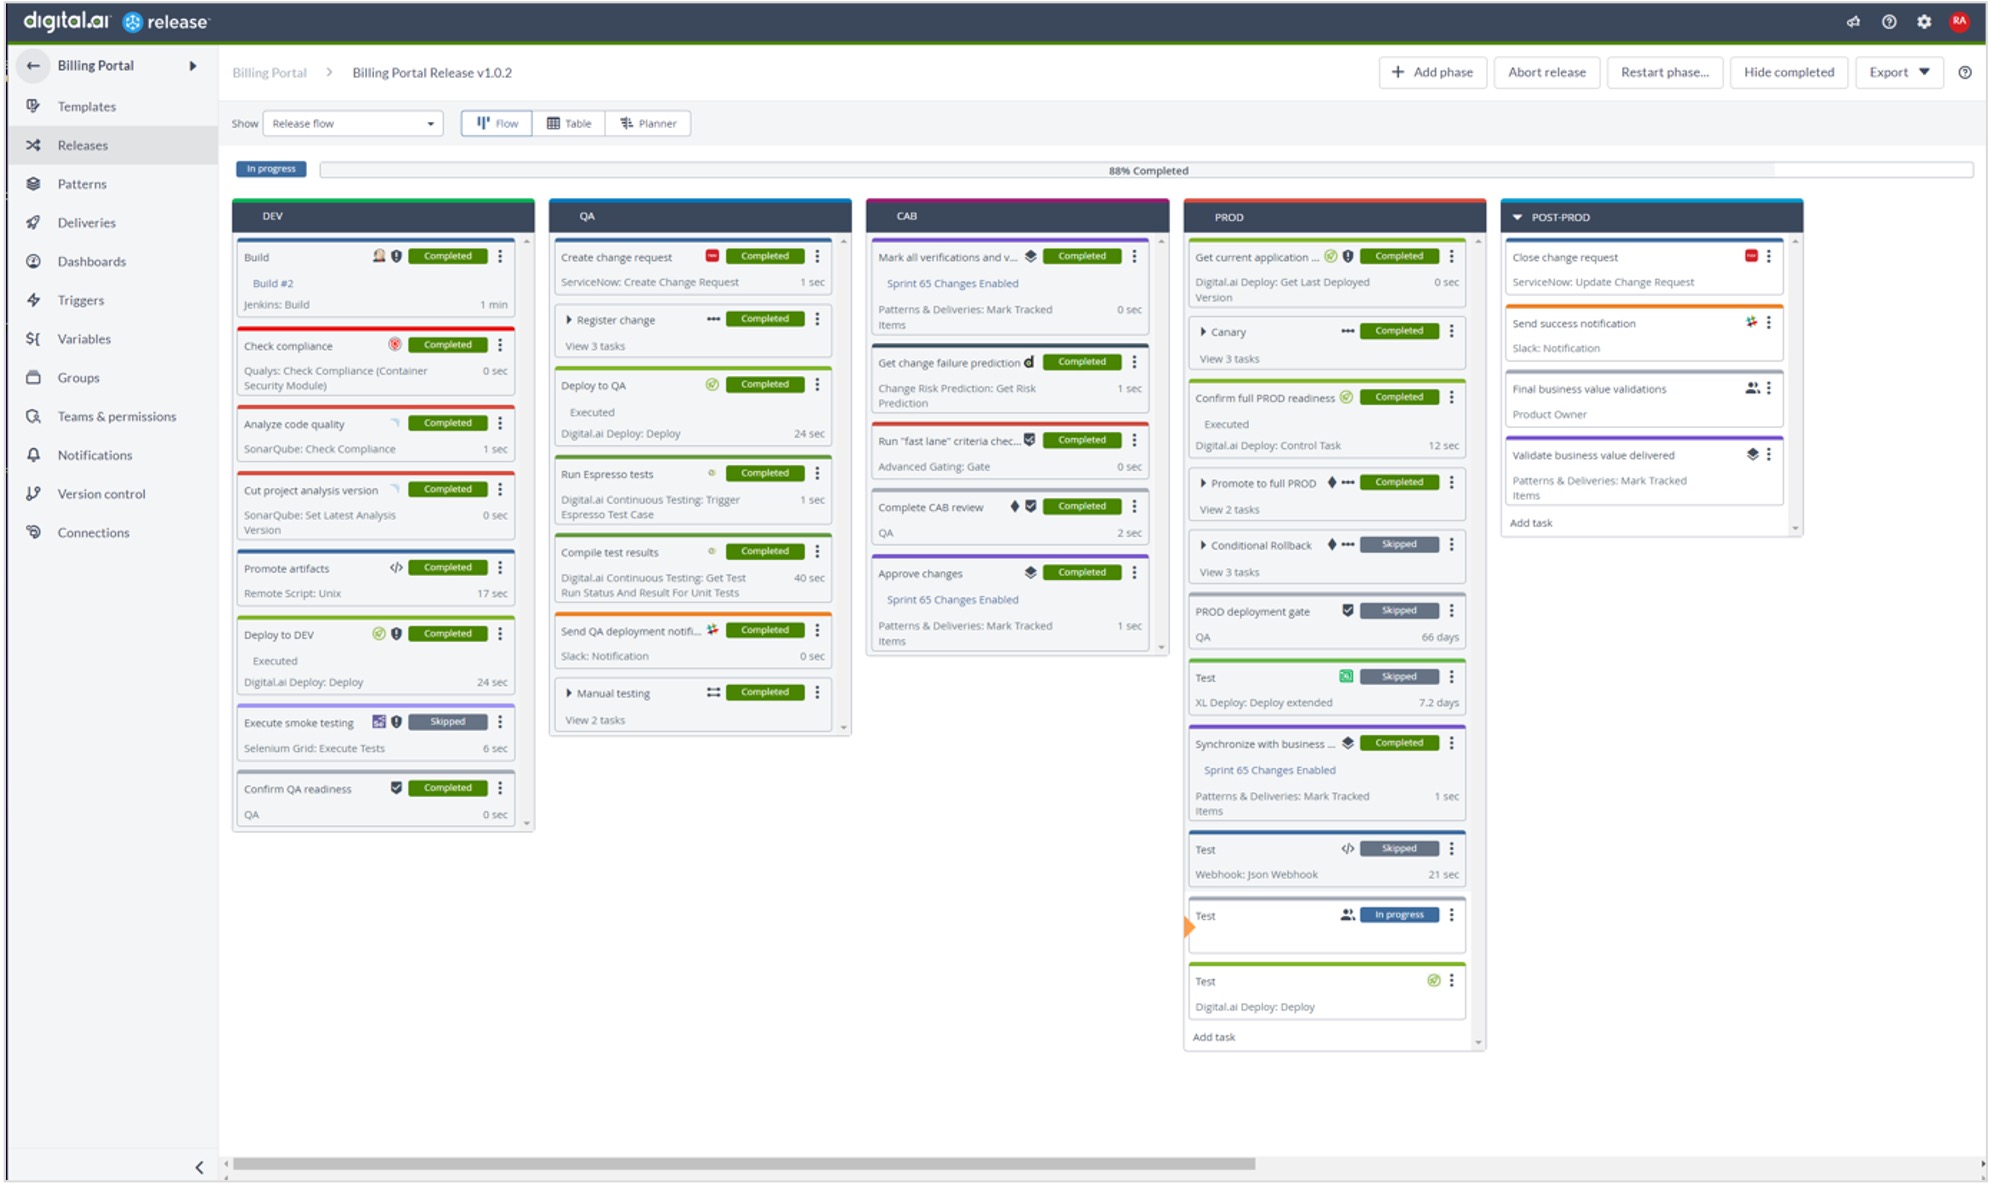Open Triggers in the sidebar

tap(80, 300)
